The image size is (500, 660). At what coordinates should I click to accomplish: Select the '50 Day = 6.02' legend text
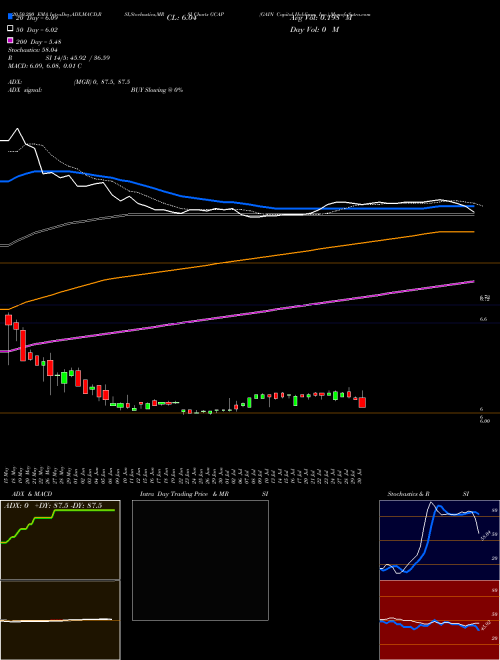37,30
